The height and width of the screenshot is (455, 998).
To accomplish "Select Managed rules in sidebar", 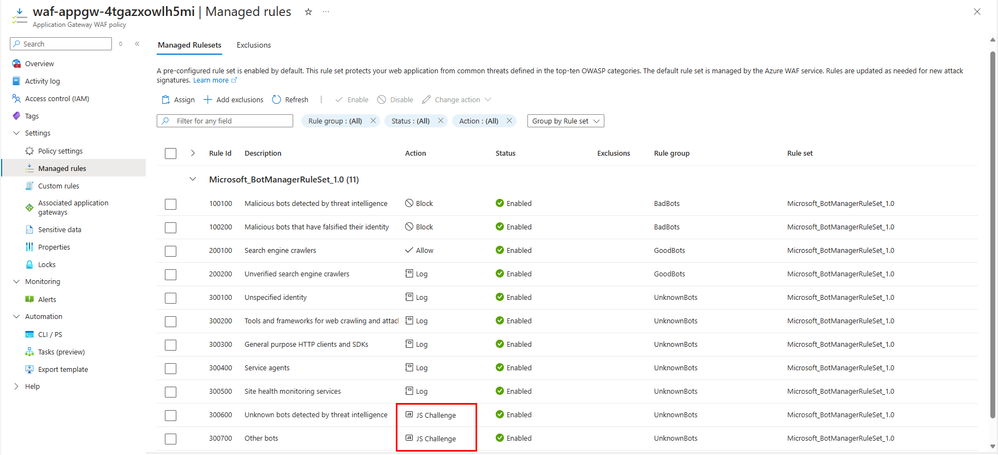I will [x=62, y=169].
